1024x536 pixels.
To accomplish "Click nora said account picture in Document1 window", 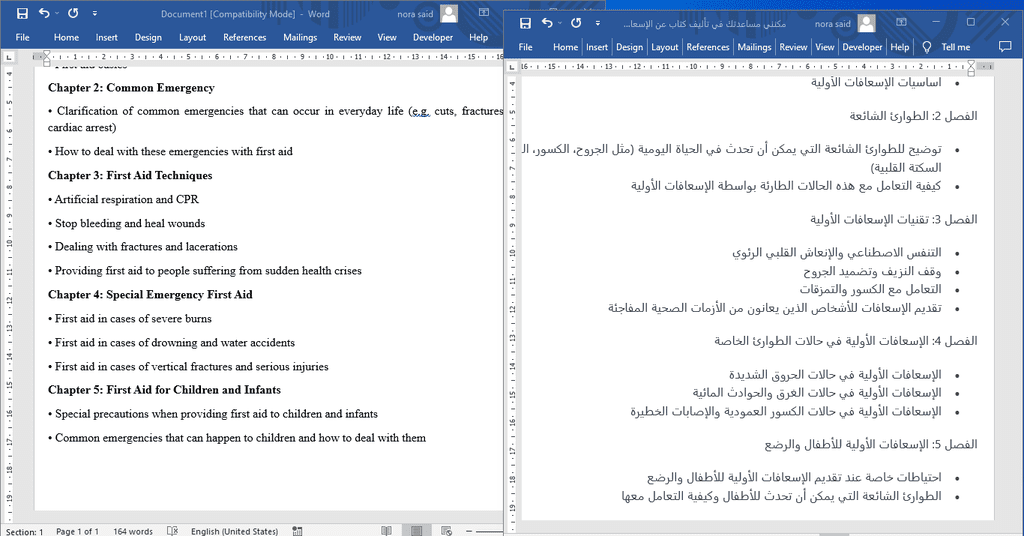I will click(449, 14).
